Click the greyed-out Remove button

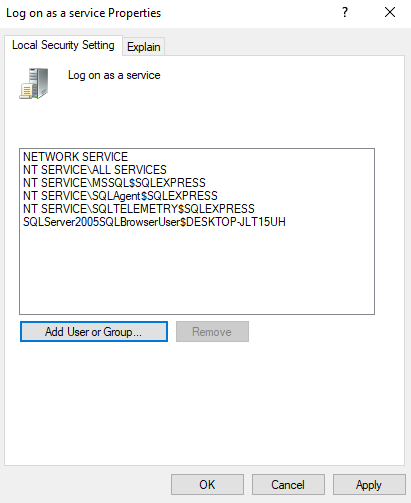[x=212, y=332]
